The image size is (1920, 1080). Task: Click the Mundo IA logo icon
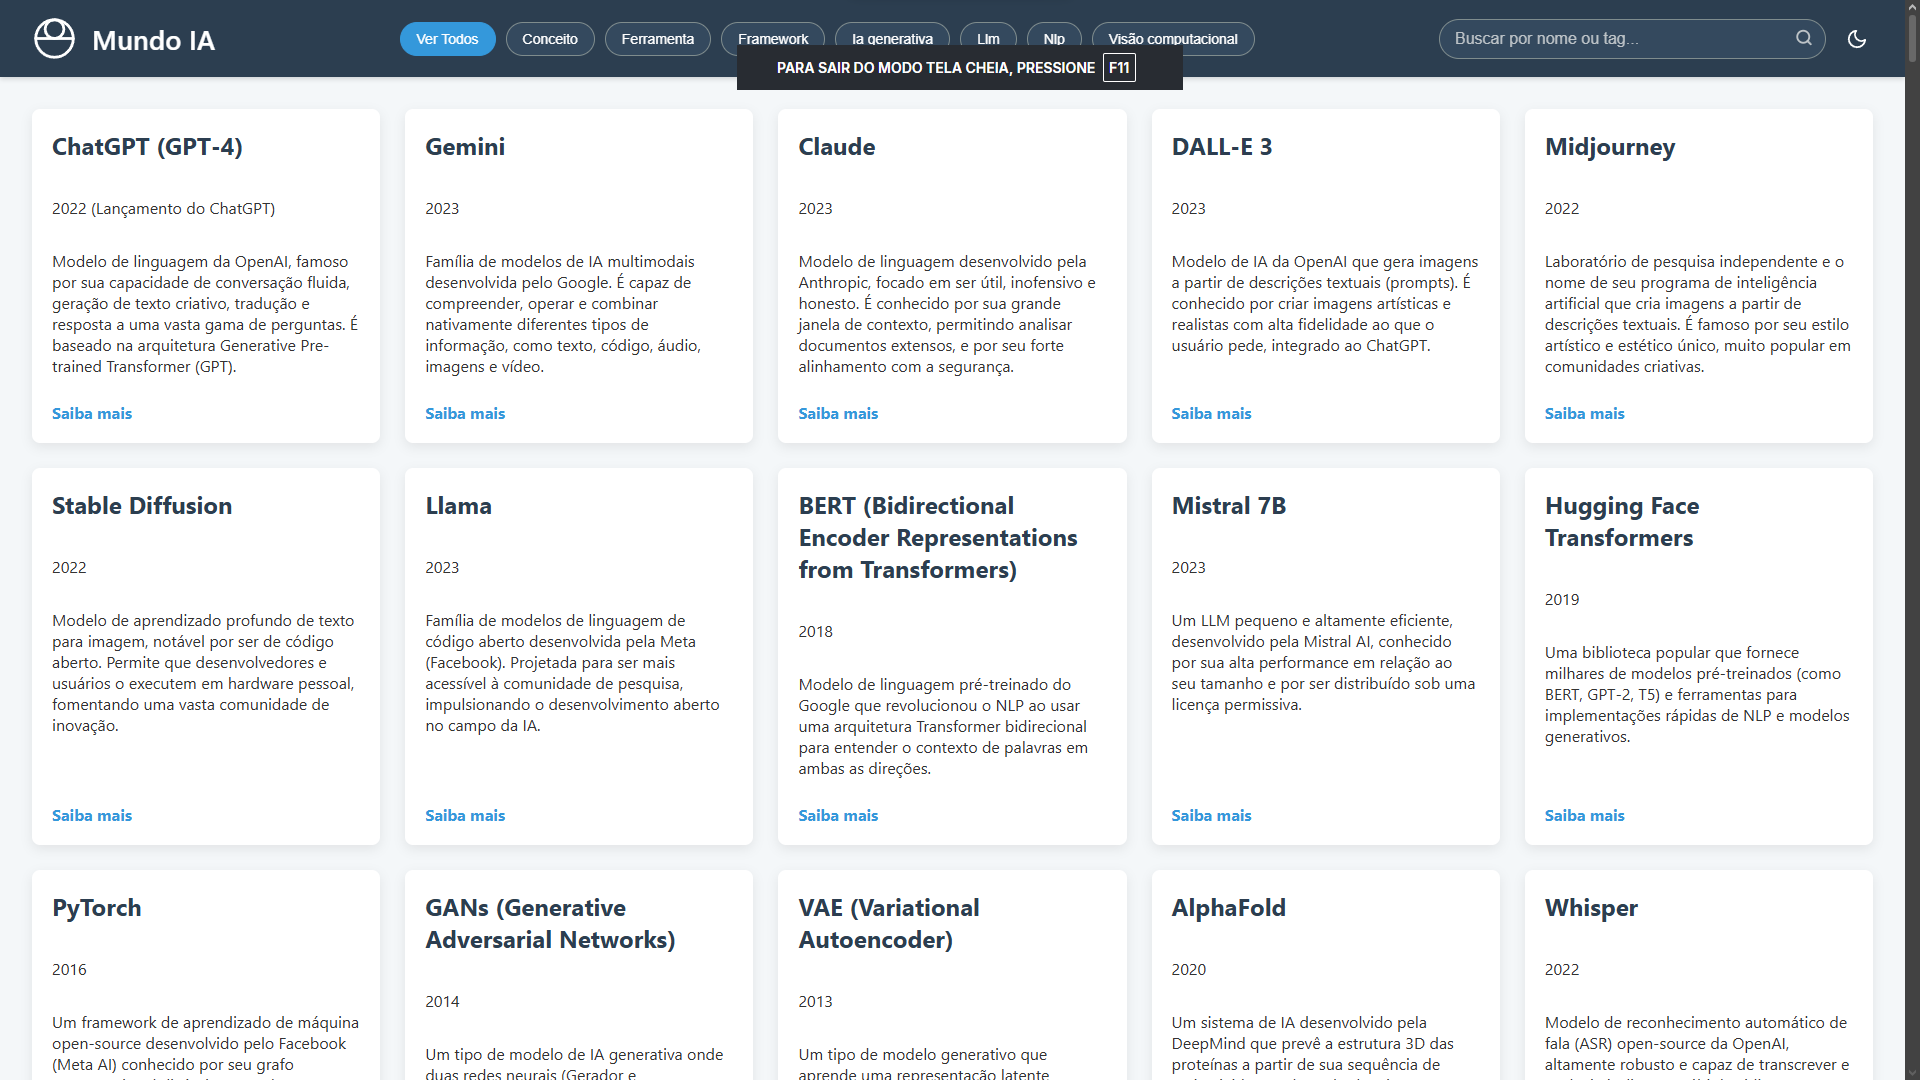(54, 39)
